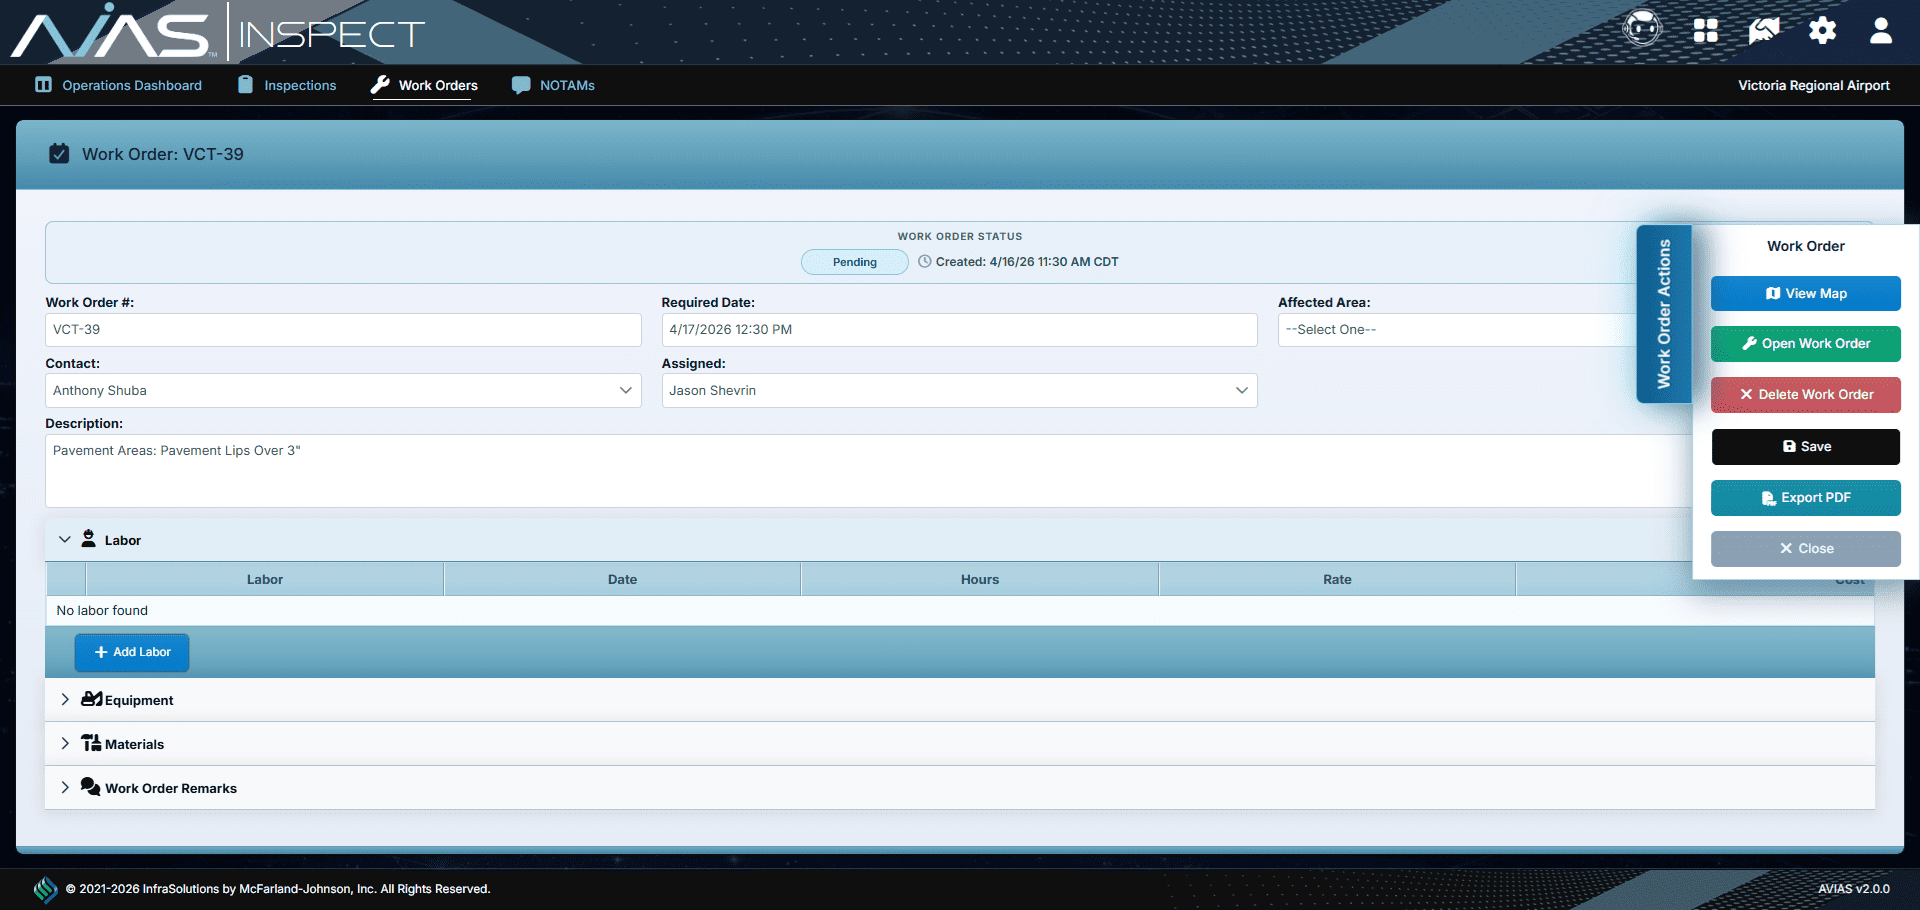Click the 'WORK ORDER STATUS' heading text
This screenshot has height=910, width=1920.
point(960,237)
